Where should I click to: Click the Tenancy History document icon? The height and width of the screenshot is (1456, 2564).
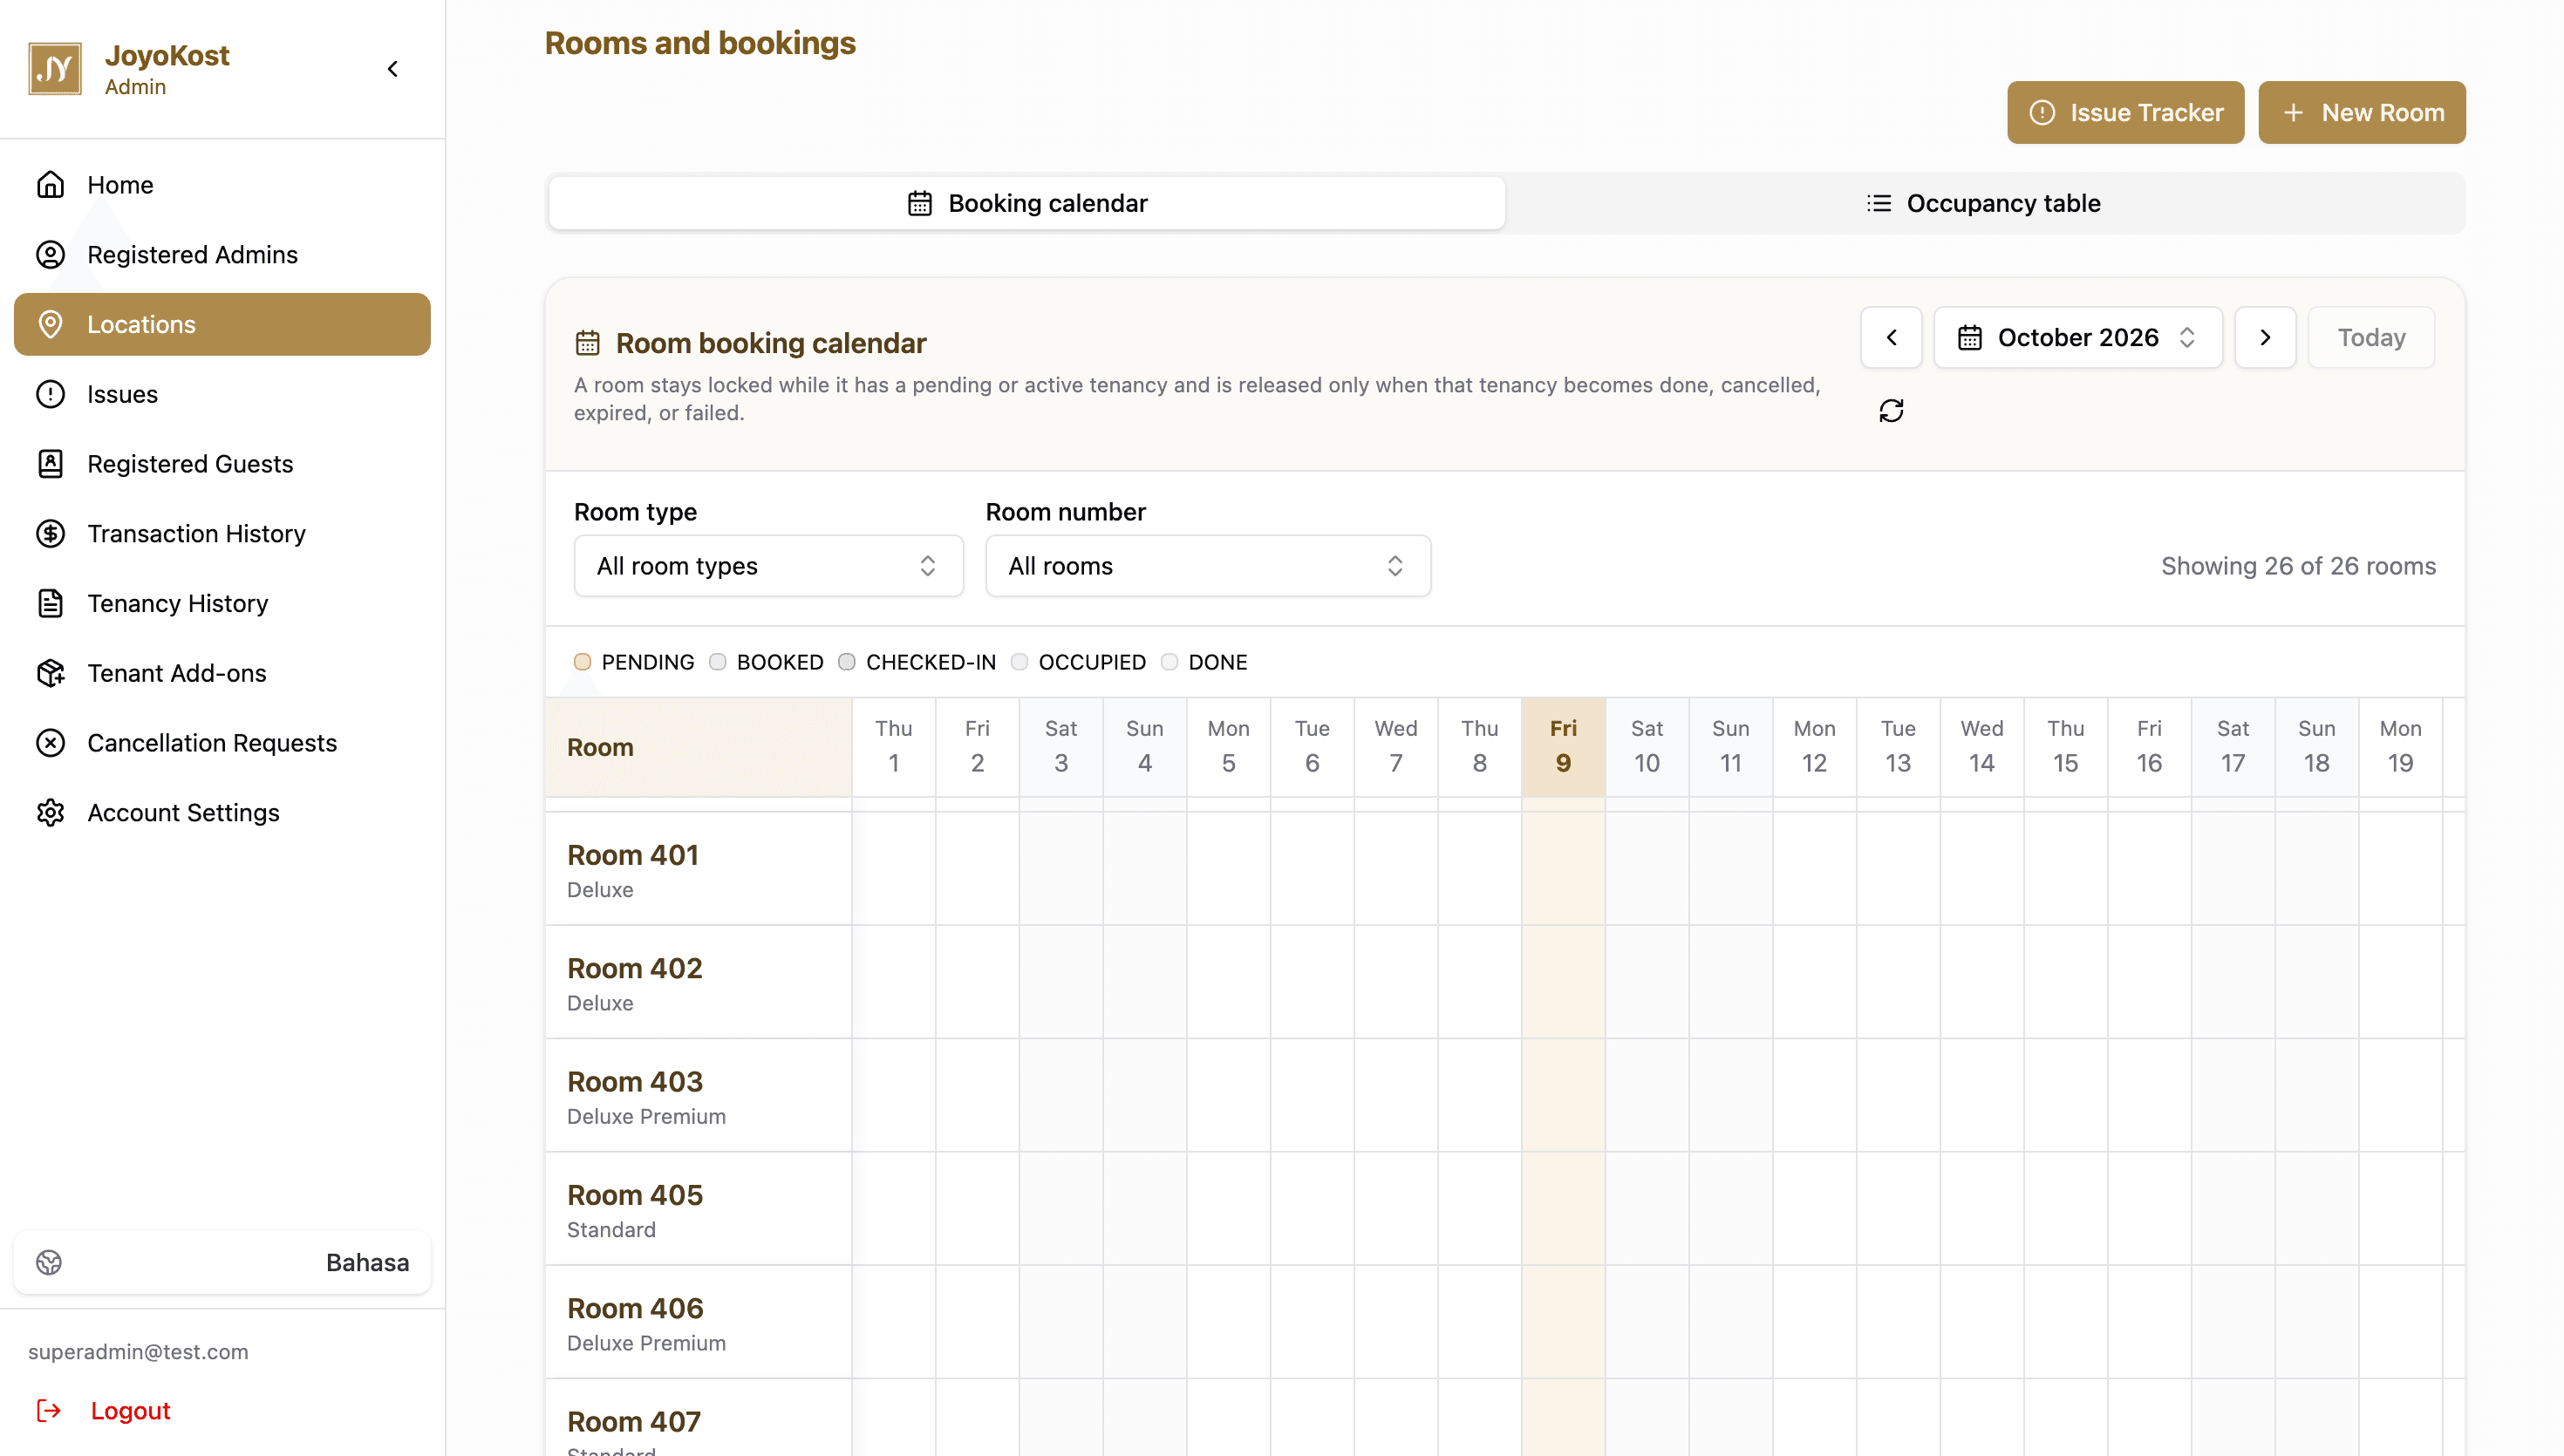click(50, 603)
